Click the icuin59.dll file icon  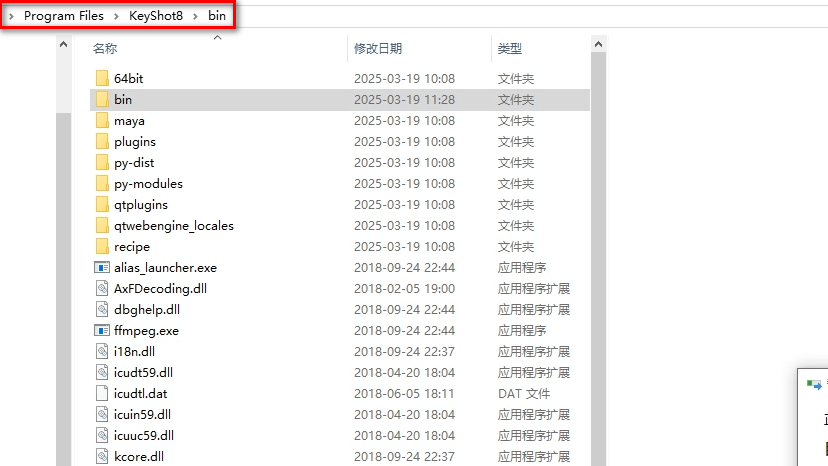point(102,415)
